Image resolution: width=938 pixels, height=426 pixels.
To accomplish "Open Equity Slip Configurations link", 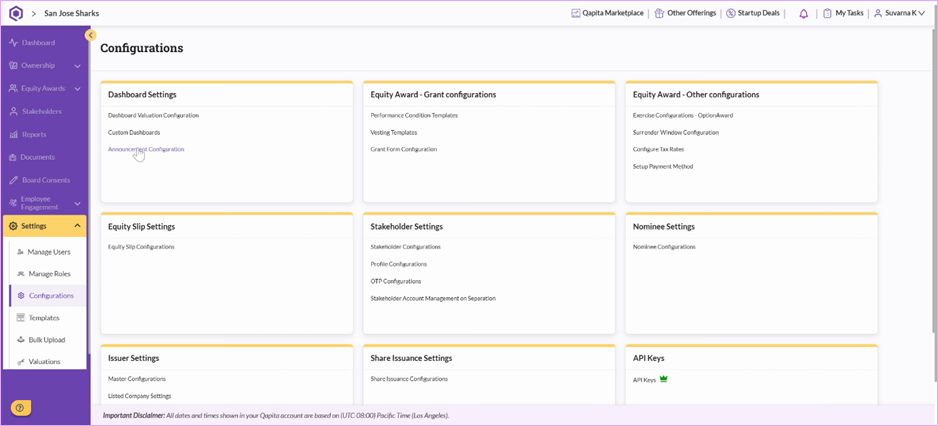I will (x=141, y=247).
